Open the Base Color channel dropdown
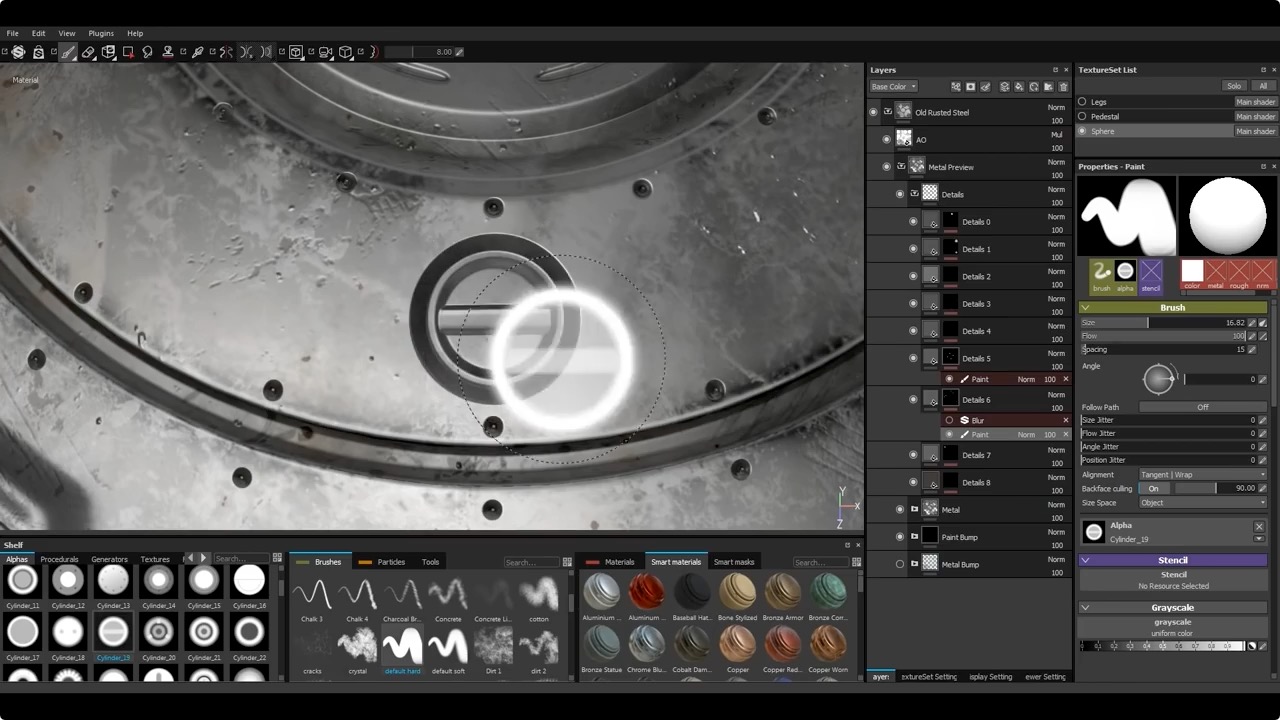This screenshot has width=1280, height=720. coord(893,87)
